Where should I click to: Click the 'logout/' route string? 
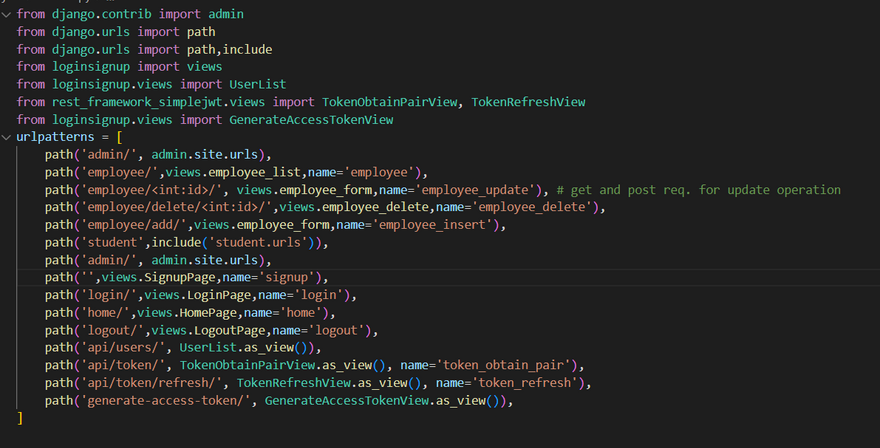click(x=112, y=330)
